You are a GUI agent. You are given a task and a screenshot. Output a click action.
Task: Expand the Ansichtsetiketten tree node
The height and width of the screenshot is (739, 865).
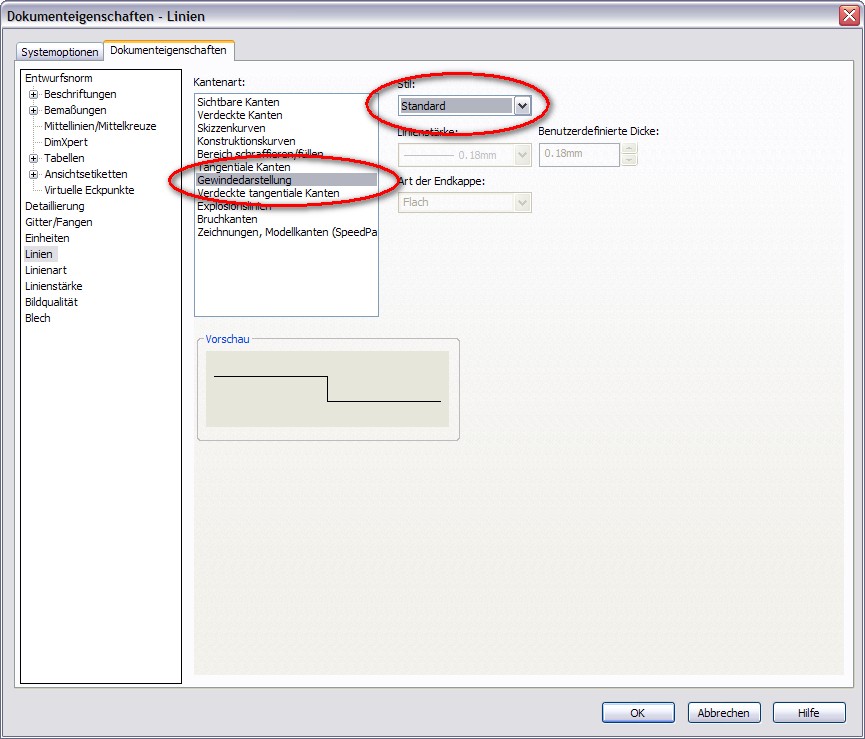point(34,174)
